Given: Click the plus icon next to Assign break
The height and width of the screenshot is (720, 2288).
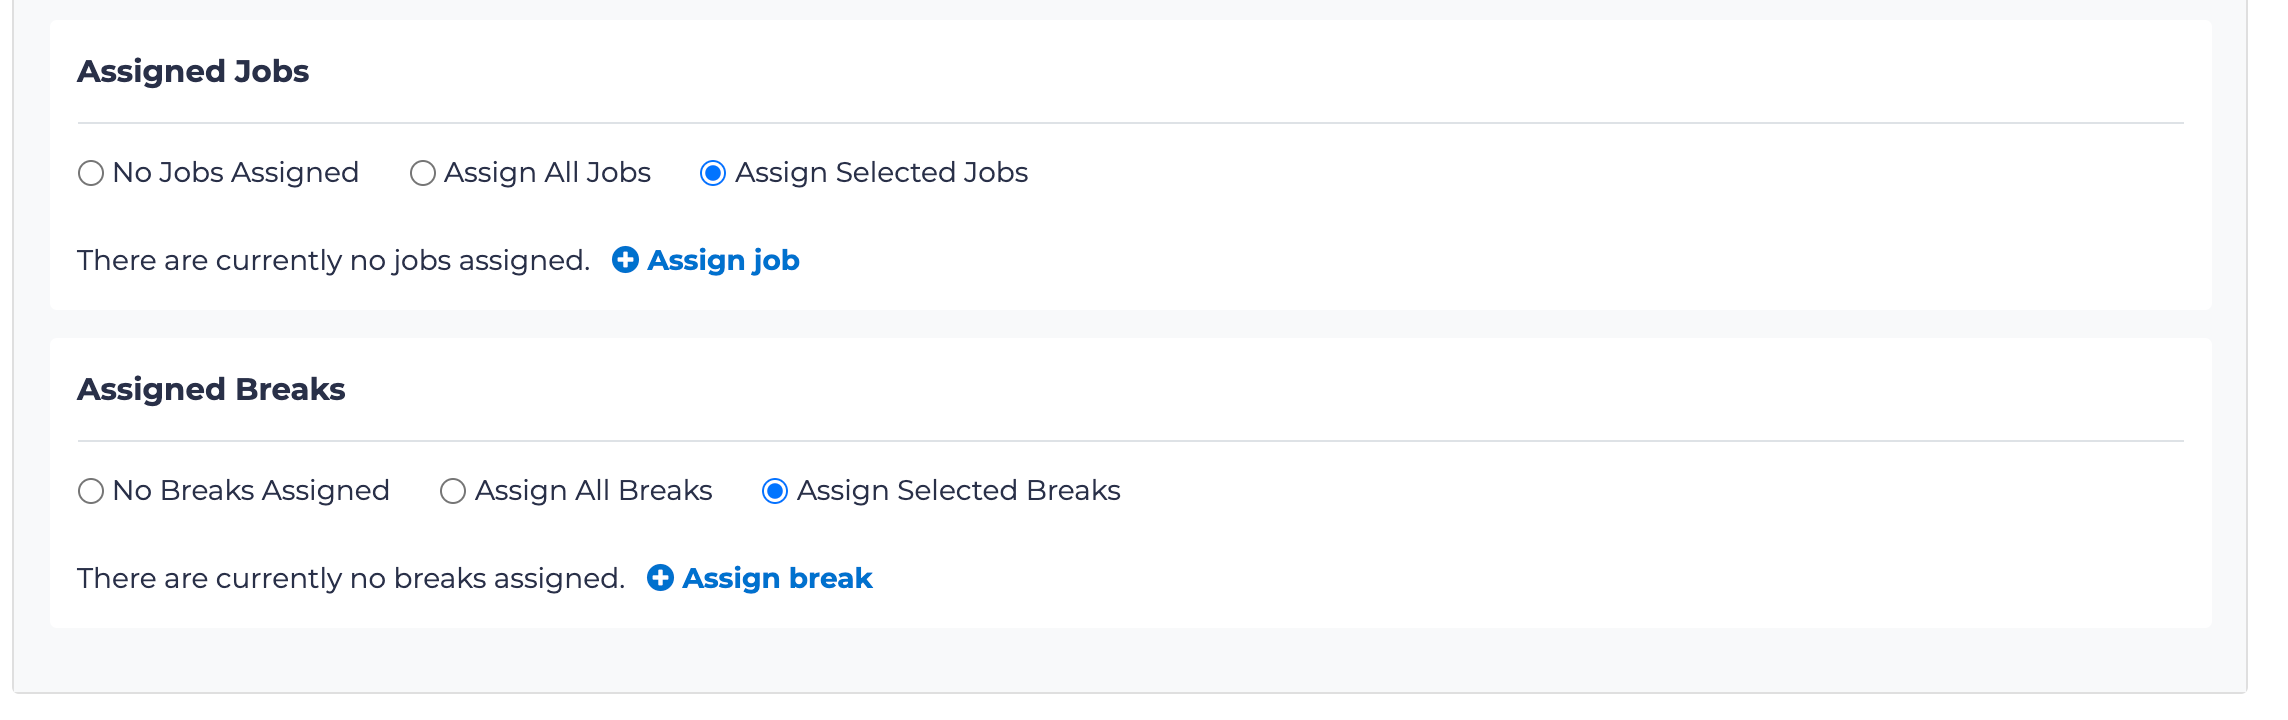Looking at the screenshot, I should coord(659,578).
